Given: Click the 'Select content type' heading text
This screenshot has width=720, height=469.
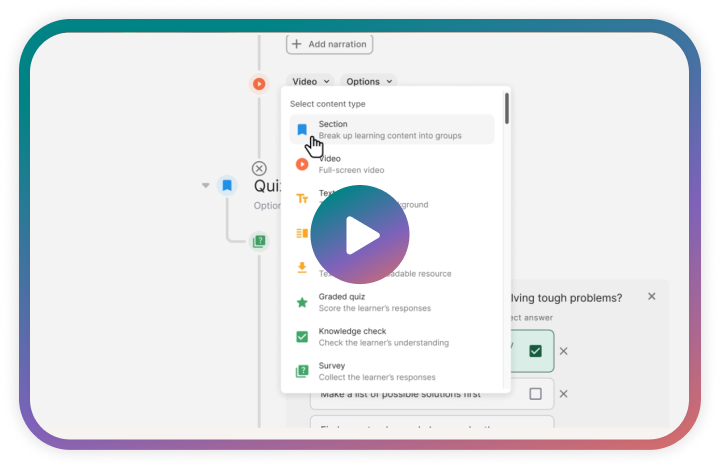Looking at the screenshot, I should pyautogui.click(x=327, y=104).
